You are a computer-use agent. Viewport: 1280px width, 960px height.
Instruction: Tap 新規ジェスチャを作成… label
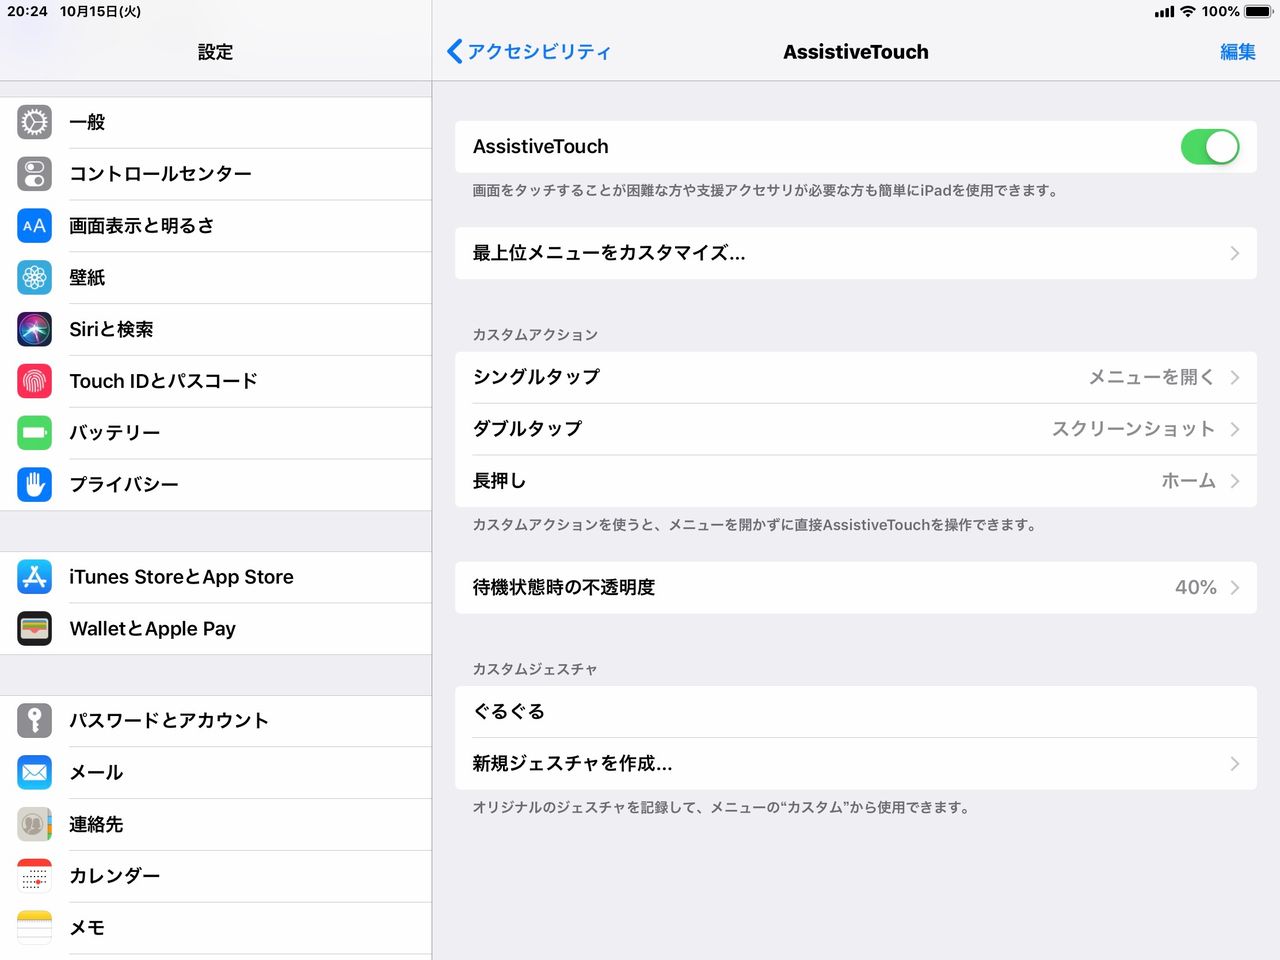pyautogui.click(x=572, y=764)
